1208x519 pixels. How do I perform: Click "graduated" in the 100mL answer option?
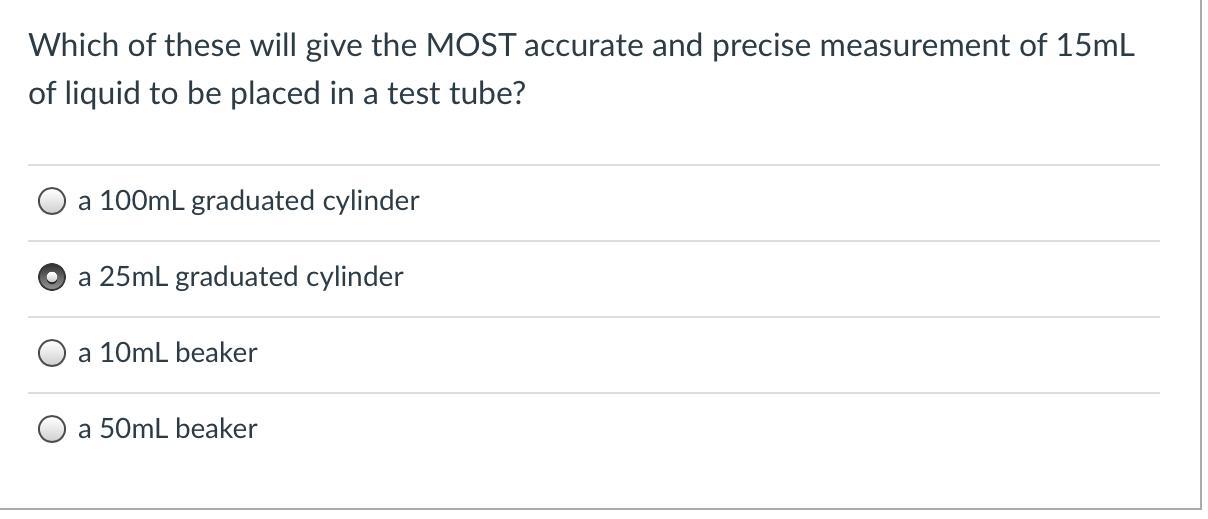click(x=252, y=201)
